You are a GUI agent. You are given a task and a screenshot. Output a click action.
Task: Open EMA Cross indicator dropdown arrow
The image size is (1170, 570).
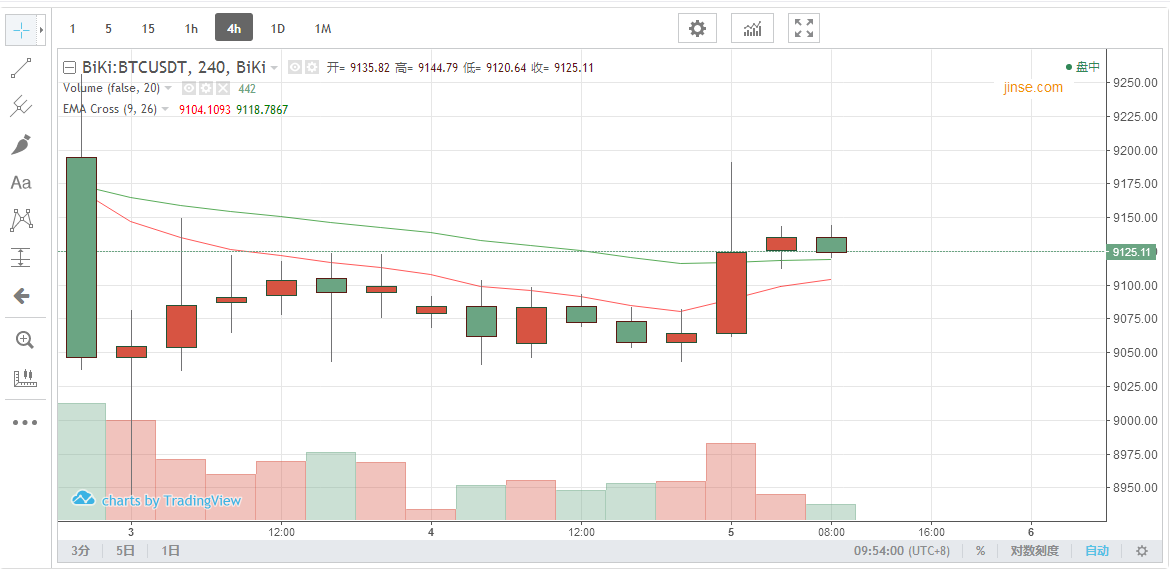(x=164, y=109)
